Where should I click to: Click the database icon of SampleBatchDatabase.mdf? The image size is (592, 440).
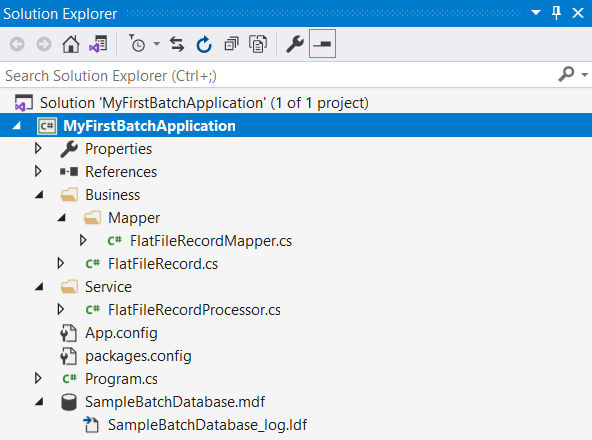point(69,402)
